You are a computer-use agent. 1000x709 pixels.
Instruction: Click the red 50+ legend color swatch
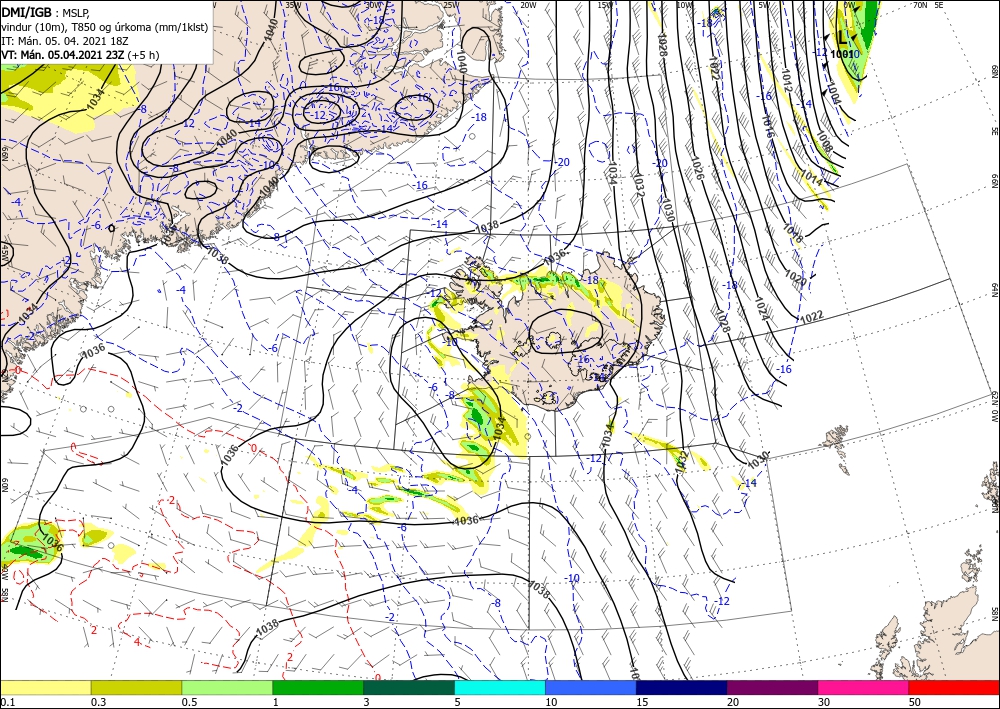[954, 687]
